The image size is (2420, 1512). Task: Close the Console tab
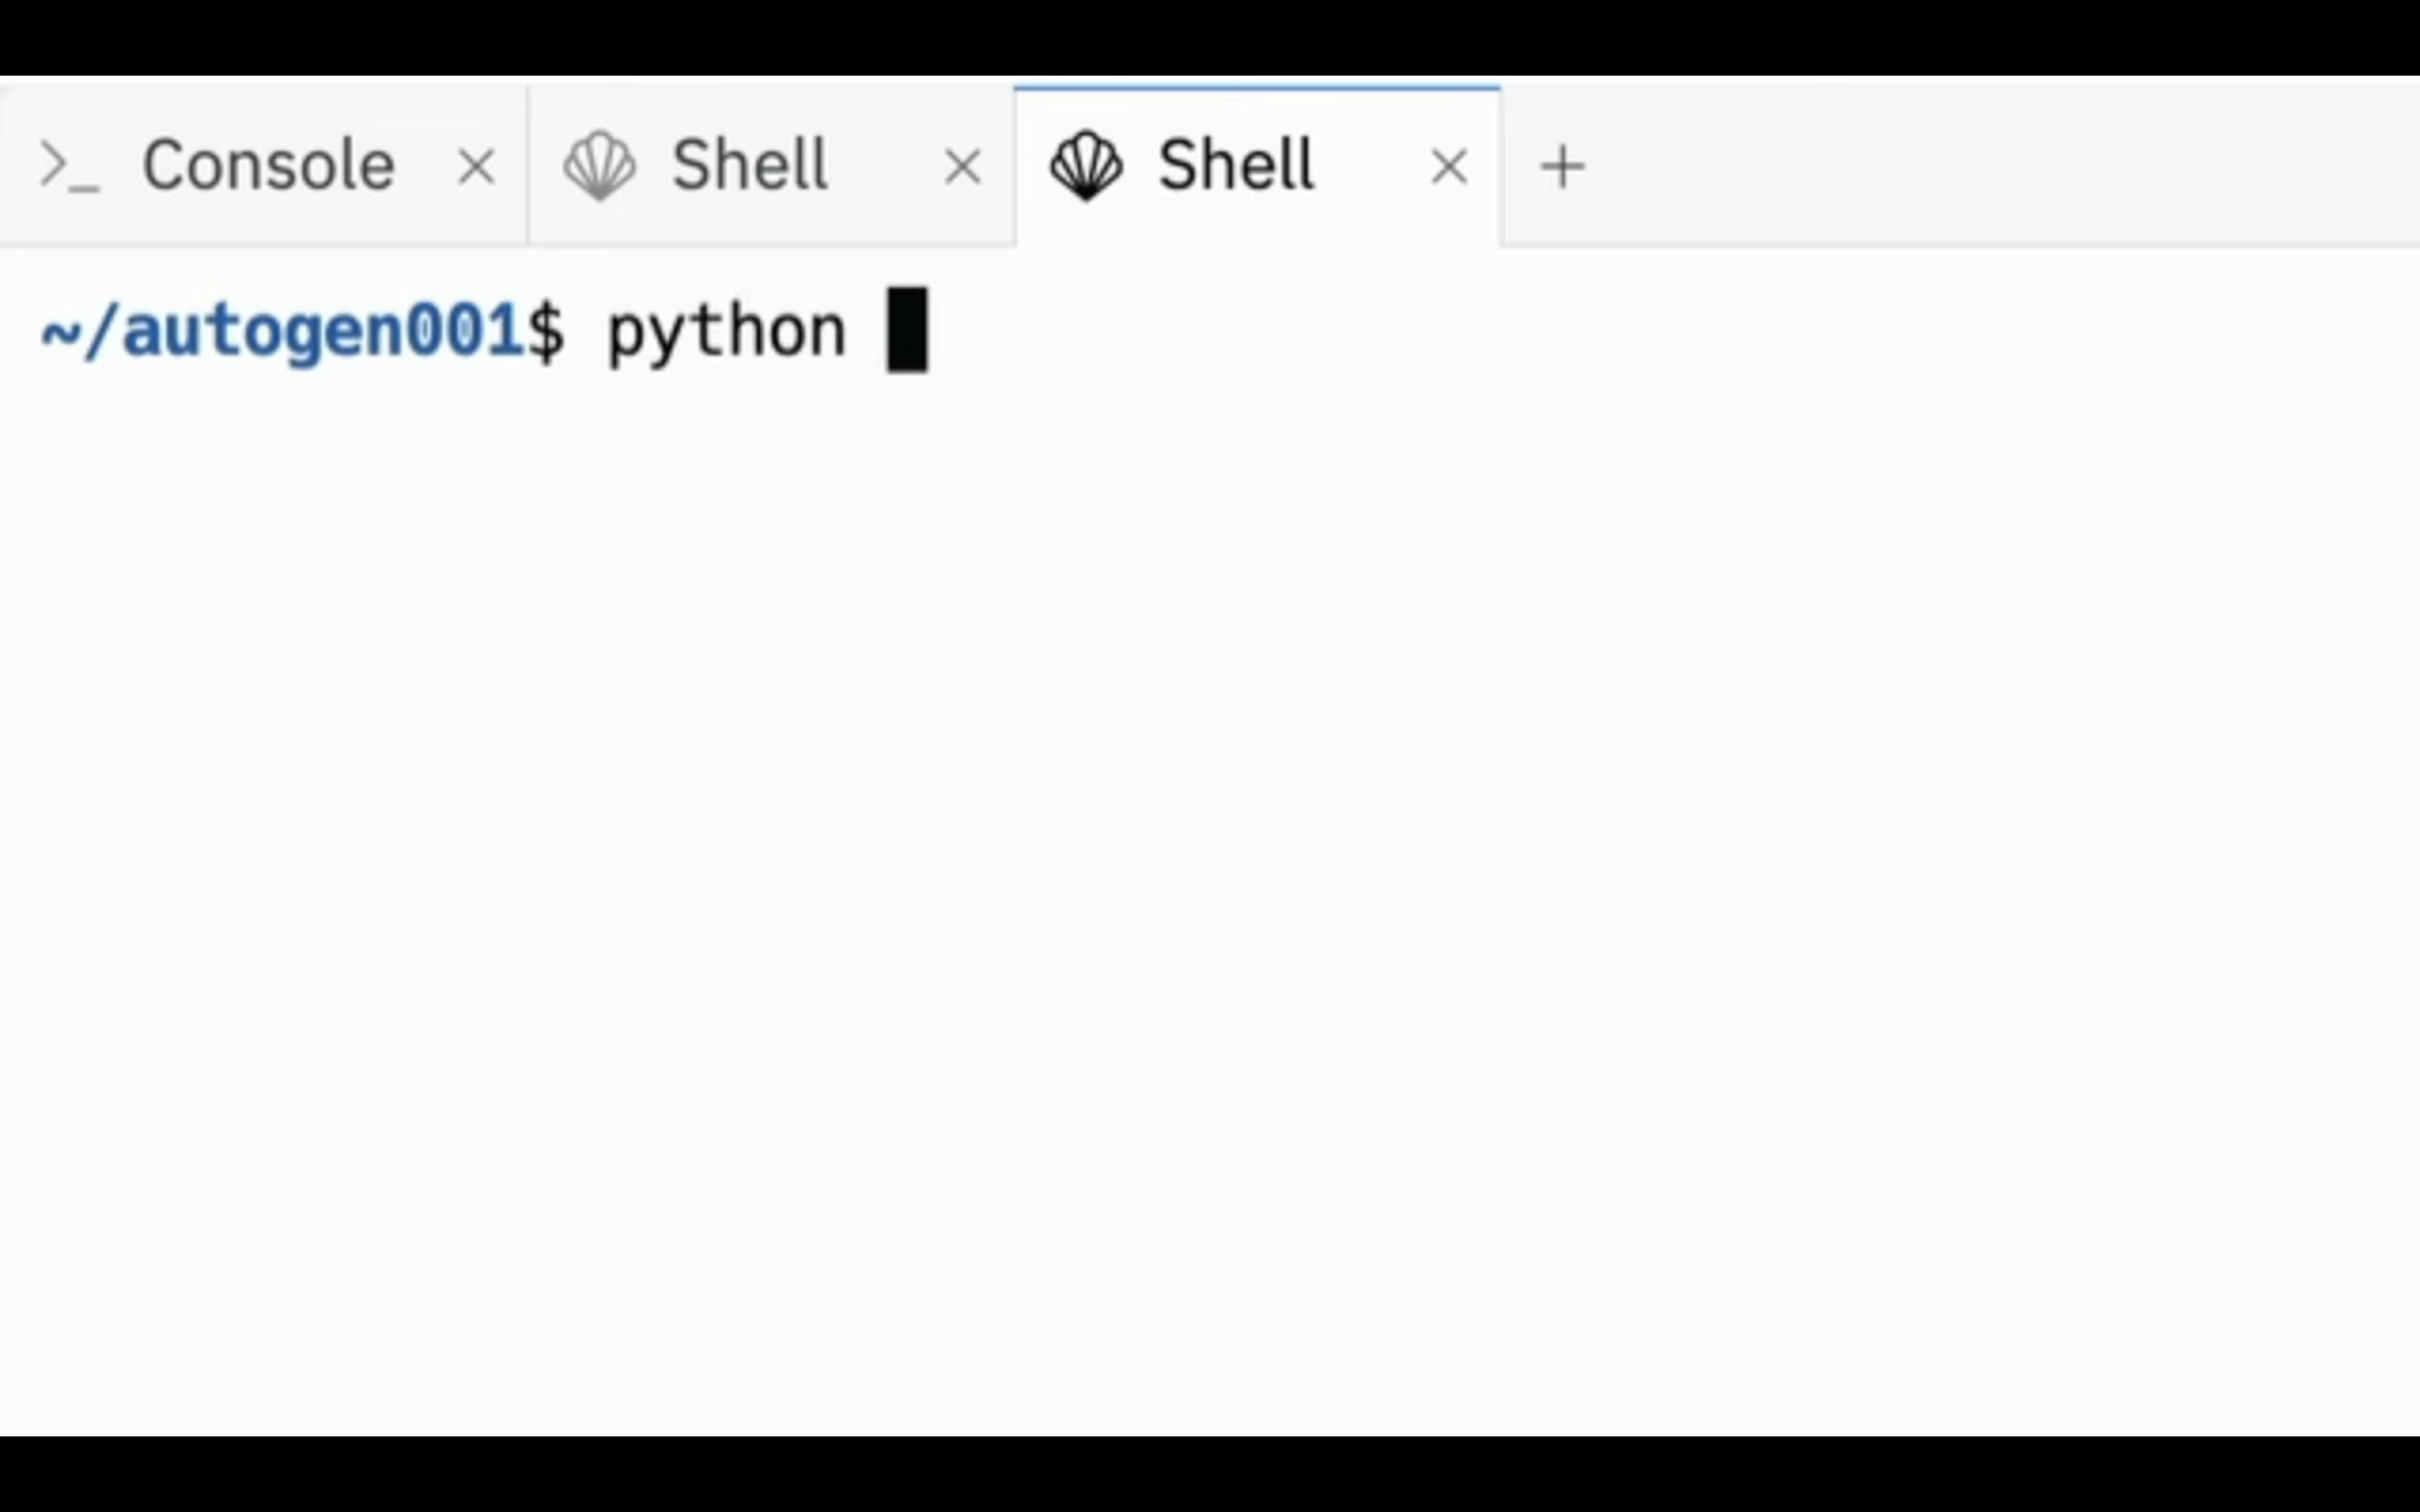(476, 167)
